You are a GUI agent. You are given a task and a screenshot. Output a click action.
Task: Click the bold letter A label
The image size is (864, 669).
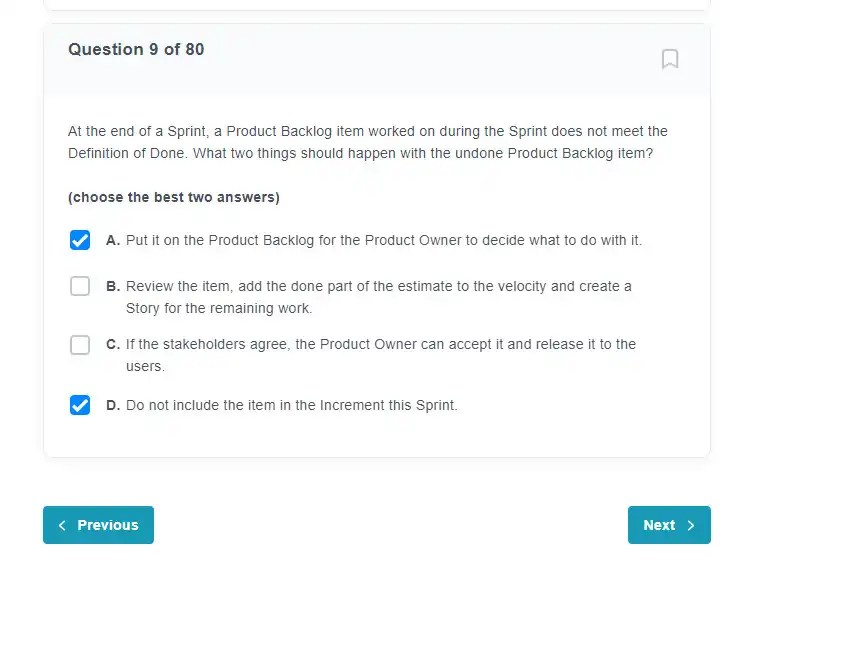[113, 240]
